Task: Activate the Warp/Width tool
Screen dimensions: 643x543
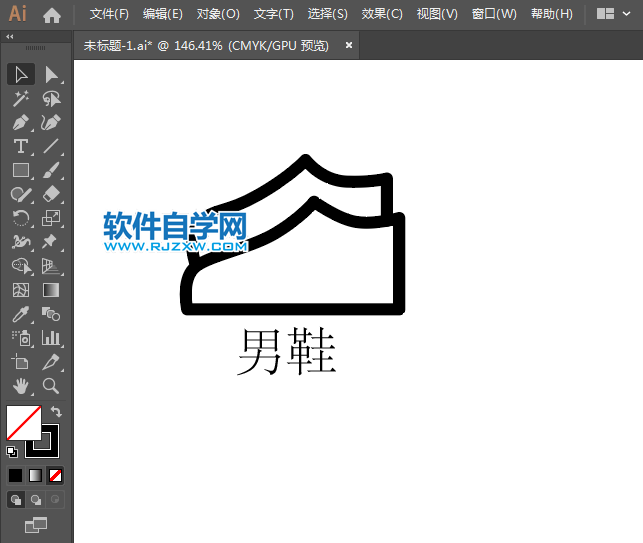Action: 21,242
